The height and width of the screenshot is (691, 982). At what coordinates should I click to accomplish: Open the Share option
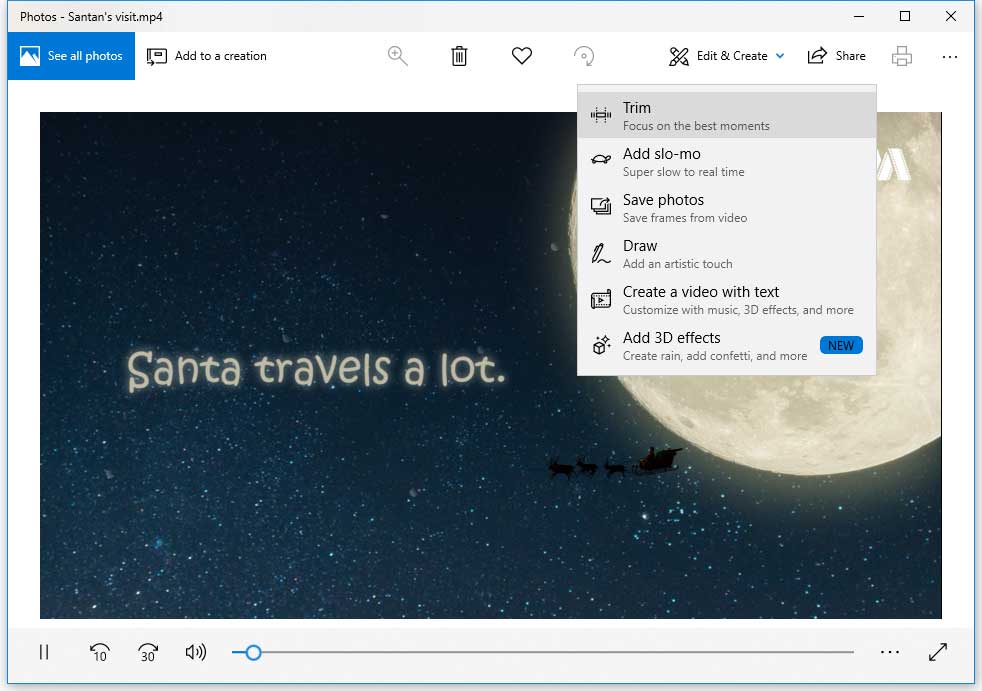[x=837, y=56]
